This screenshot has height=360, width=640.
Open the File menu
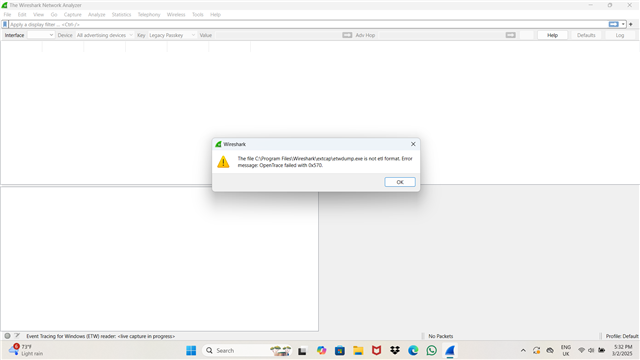(7, 15)
